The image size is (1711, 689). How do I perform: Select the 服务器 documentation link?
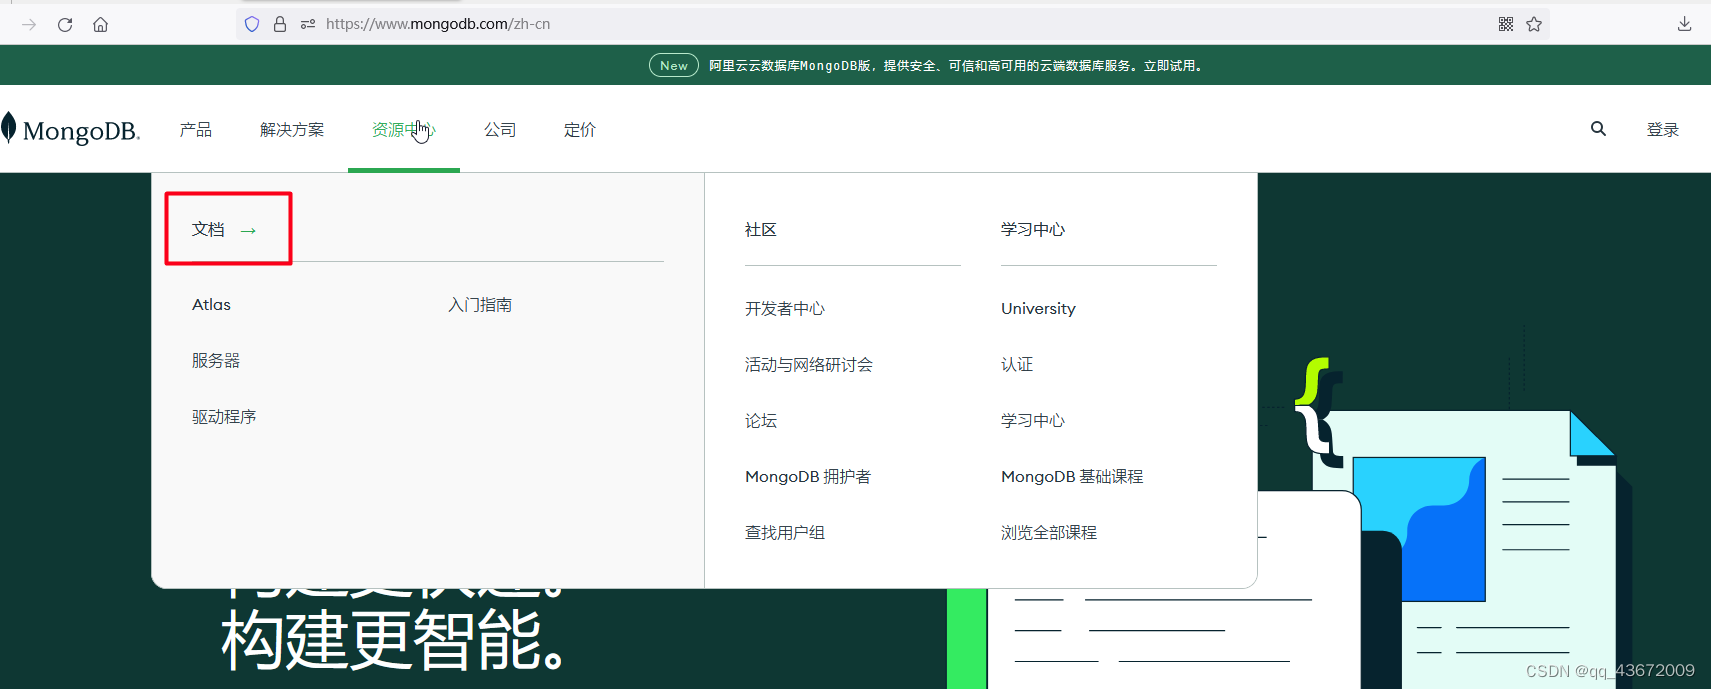coord(216,361)
